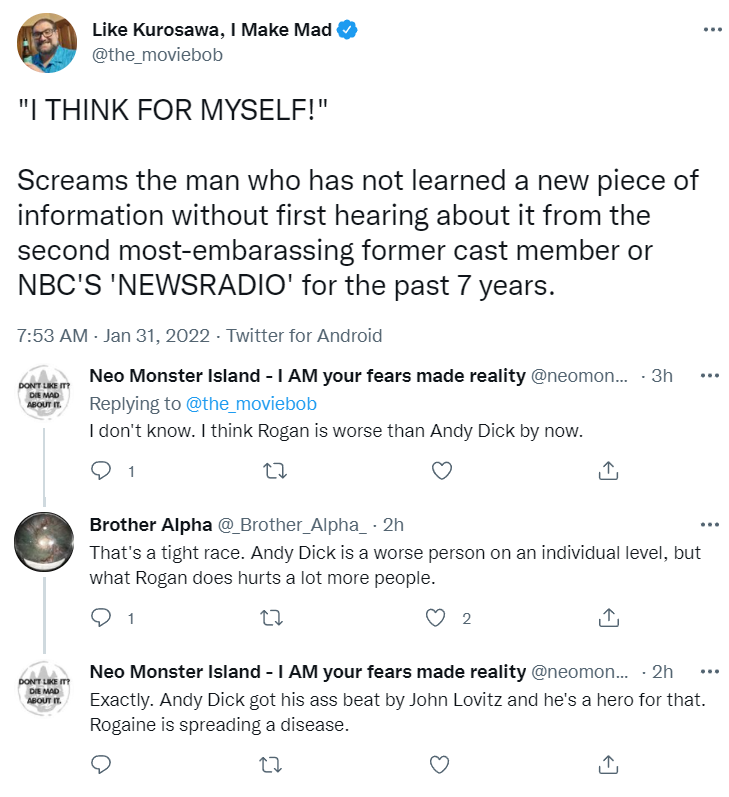Image resolution: width=729 pixels, height=797 pixels.
Task: Retweet the first Neo Monster Island reply
Action: coord(275,471)
